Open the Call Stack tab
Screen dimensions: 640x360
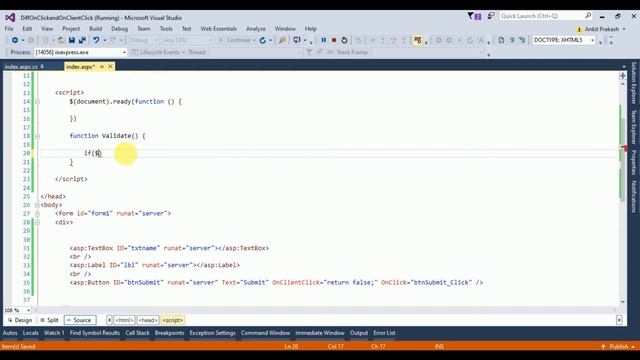pos(137,333)
